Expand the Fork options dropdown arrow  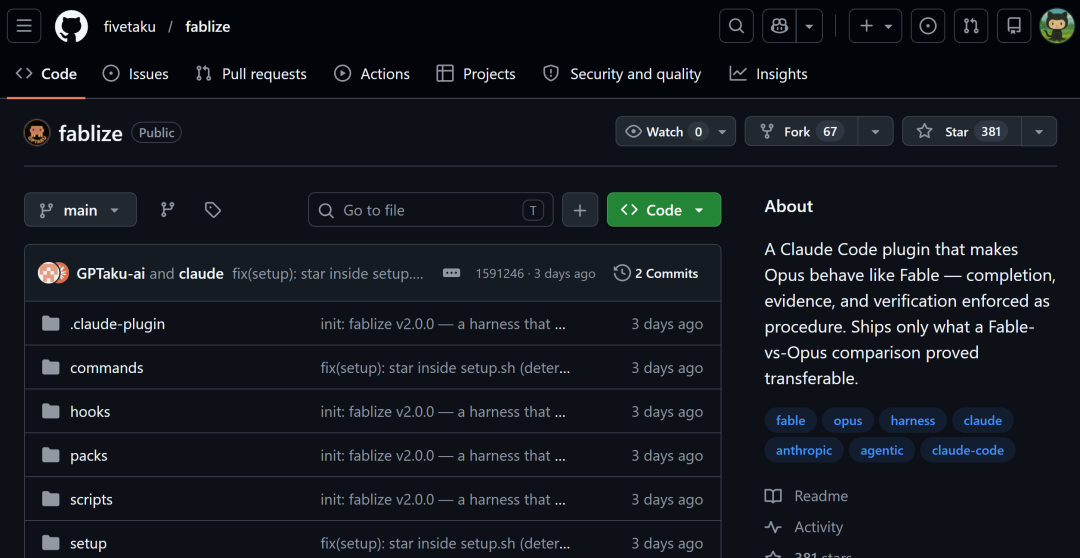click(x=875, y=132)
